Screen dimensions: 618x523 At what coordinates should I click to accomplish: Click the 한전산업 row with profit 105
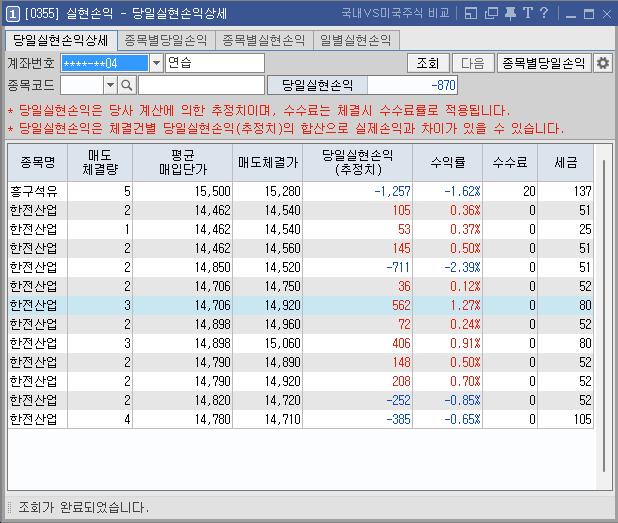coord(300,210)
